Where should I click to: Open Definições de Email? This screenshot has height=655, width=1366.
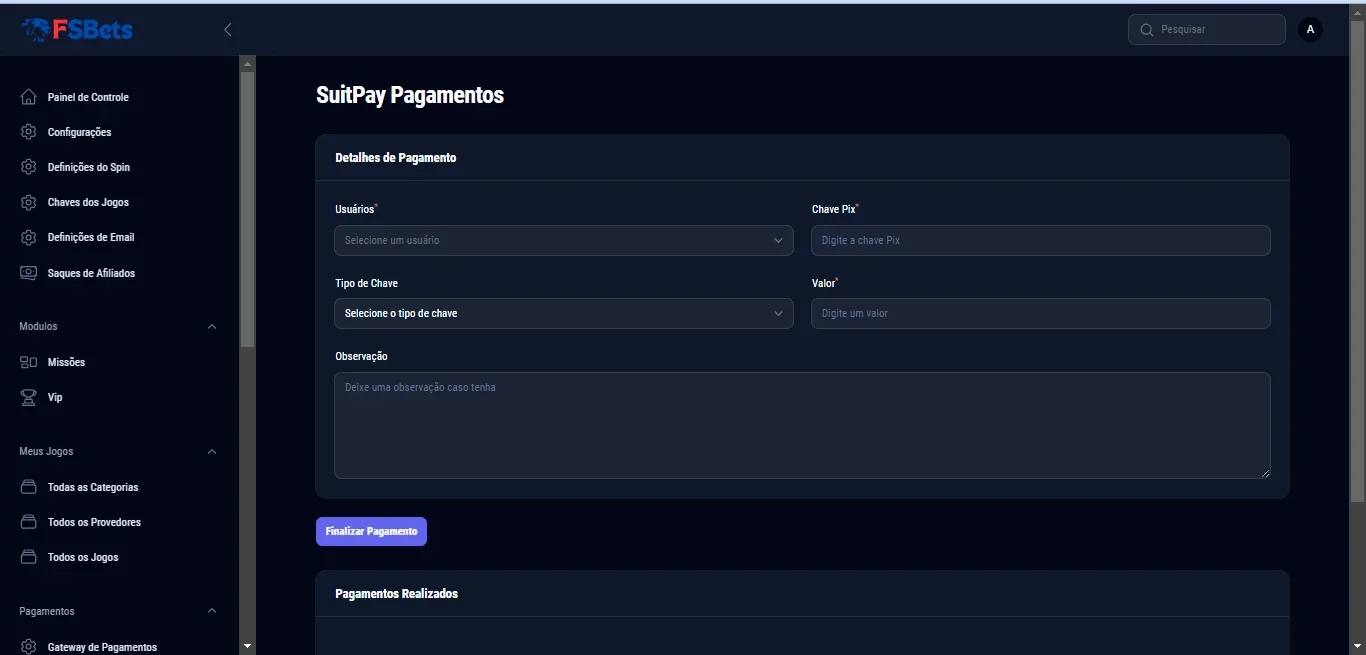(x=91, y=237)
